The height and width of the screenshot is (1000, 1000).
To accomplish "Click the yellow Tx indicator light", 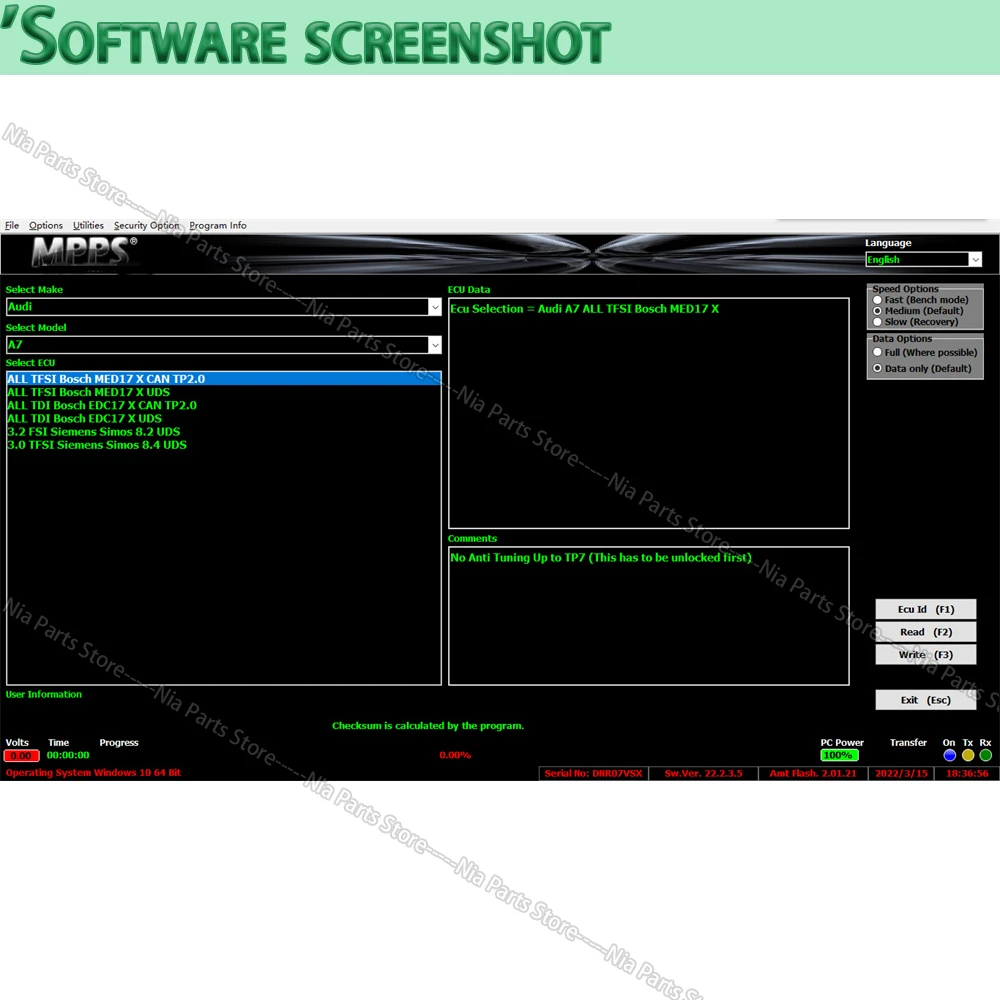I will (968, 755).
